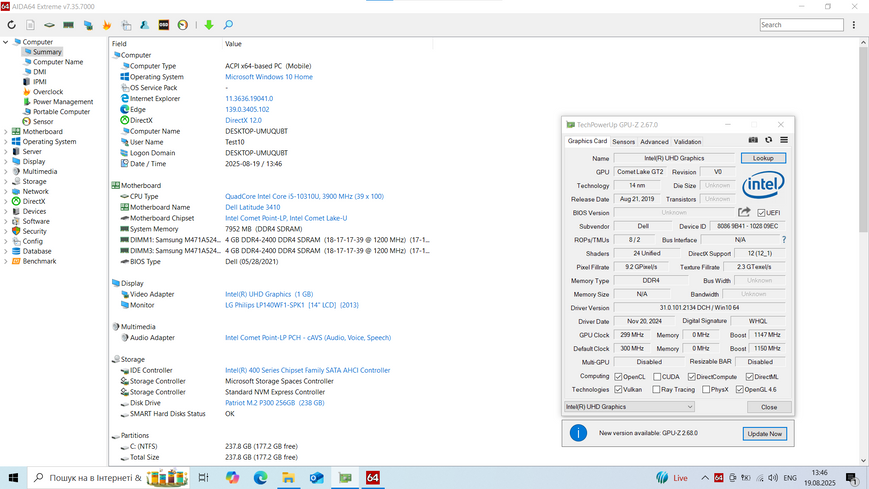The image size is (869, 489).
Task: Toggle the CUDA checkbox
Action: click(x=657, y=376)
